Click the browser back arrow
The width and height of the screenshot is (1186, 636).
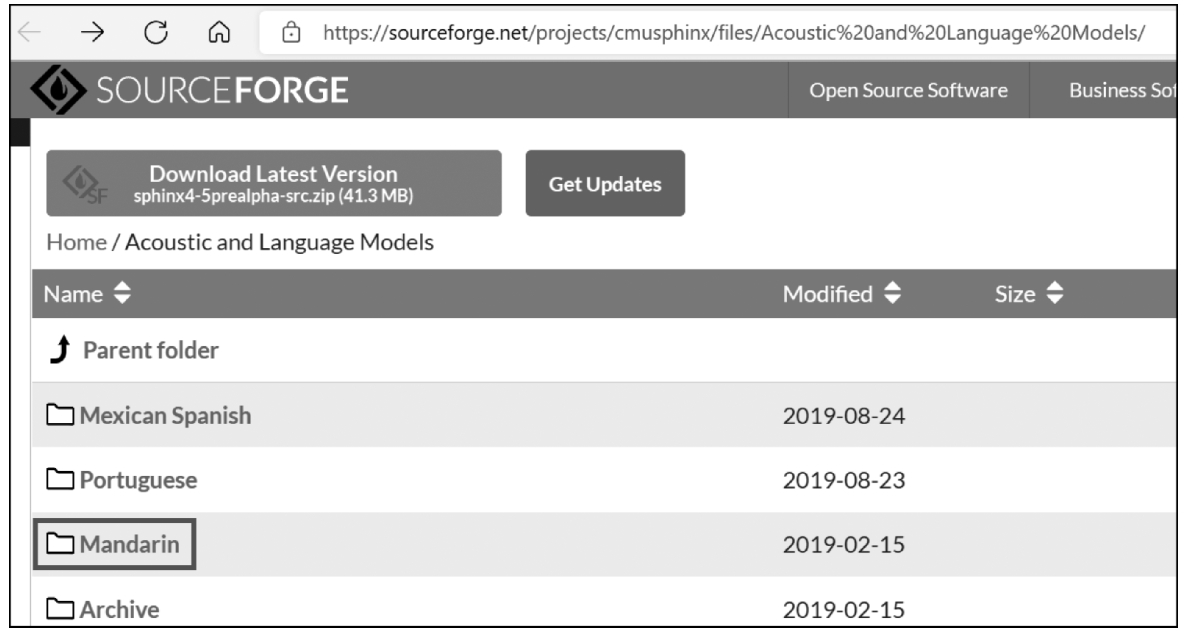pyautogui.click(x=29, y=32)
